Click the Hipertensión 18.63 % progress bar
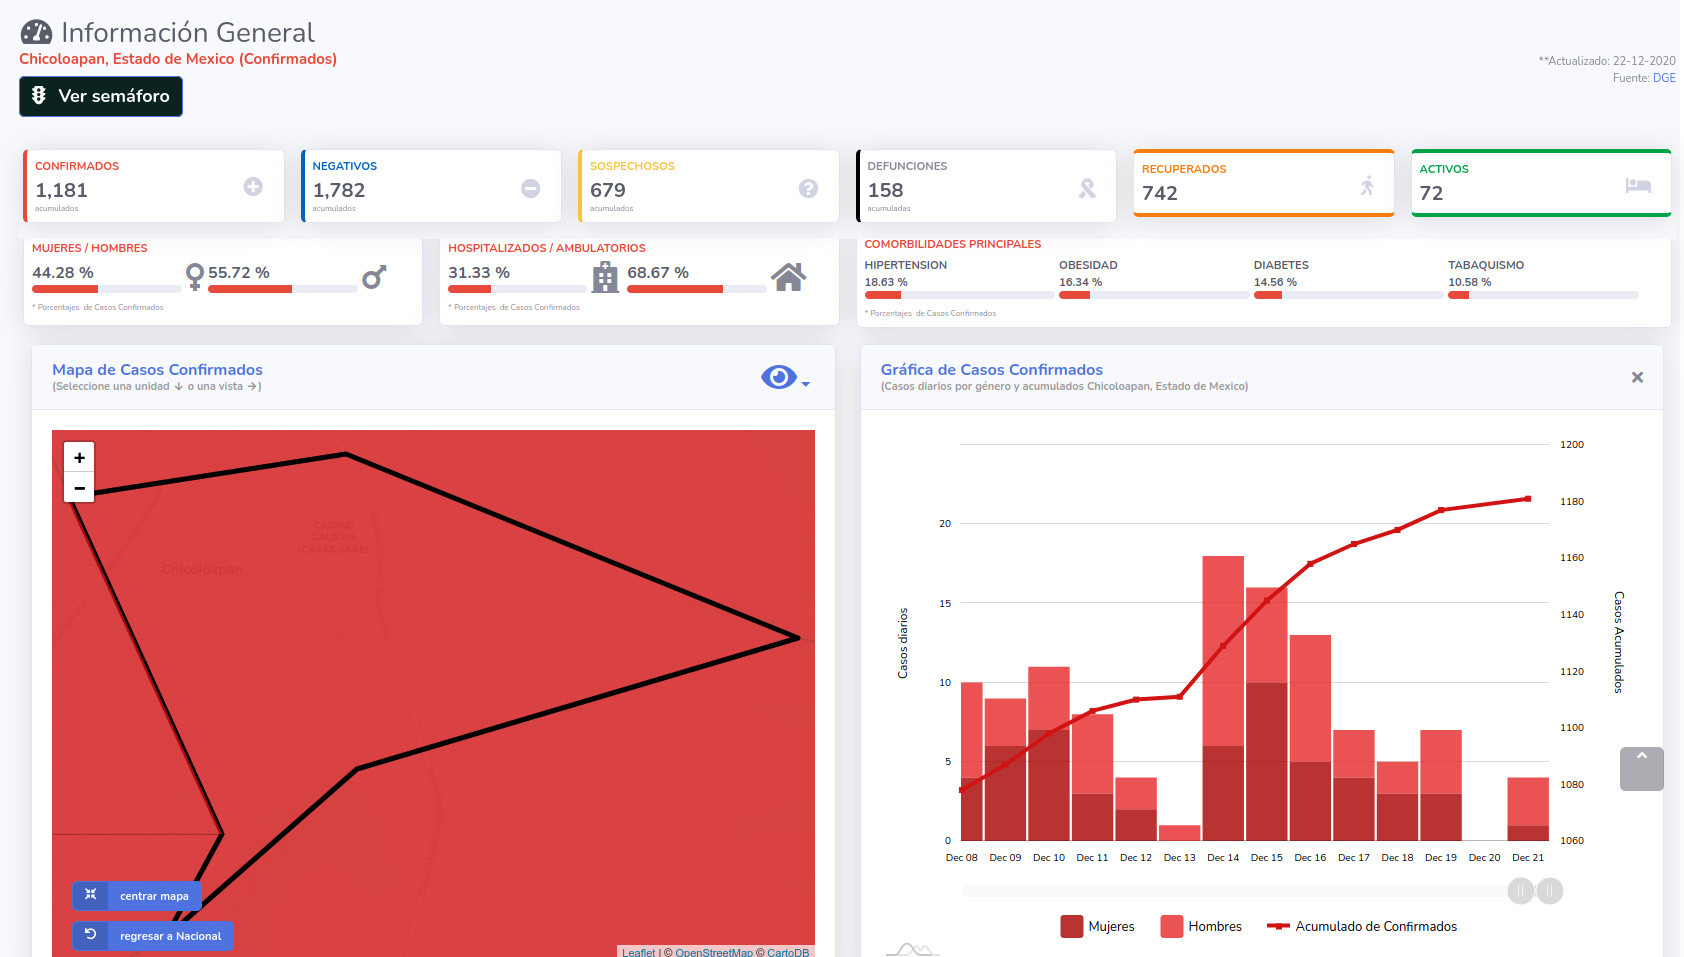Viewport: 1684px width, 957px height. click(x=958, y=295)
